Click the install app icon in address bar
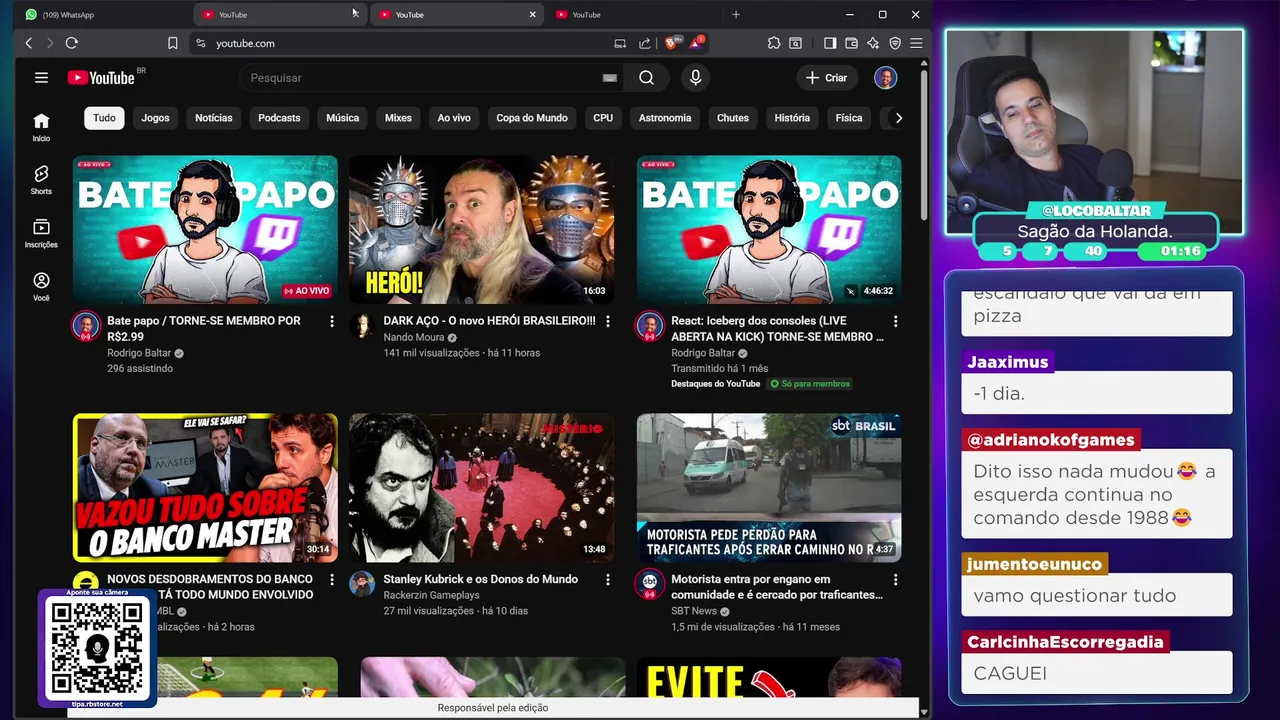Screen dimensions: 1280x720 620,43
